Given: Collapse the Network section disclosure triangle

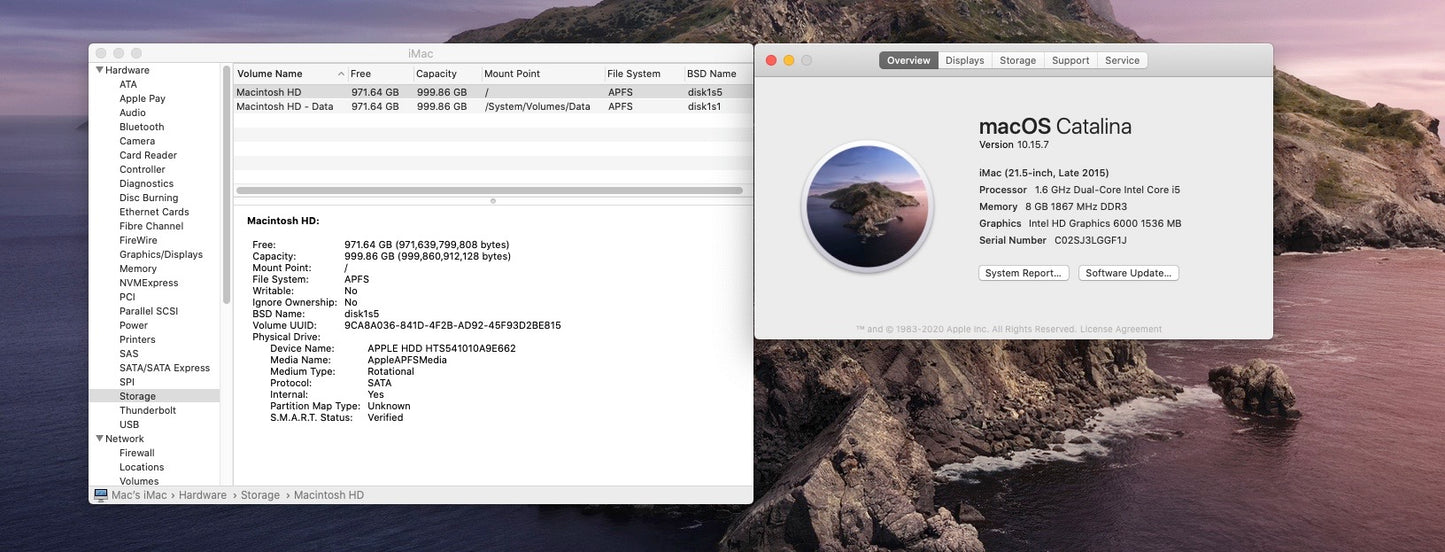Looking at the screenshot, I should coord(99,438).
